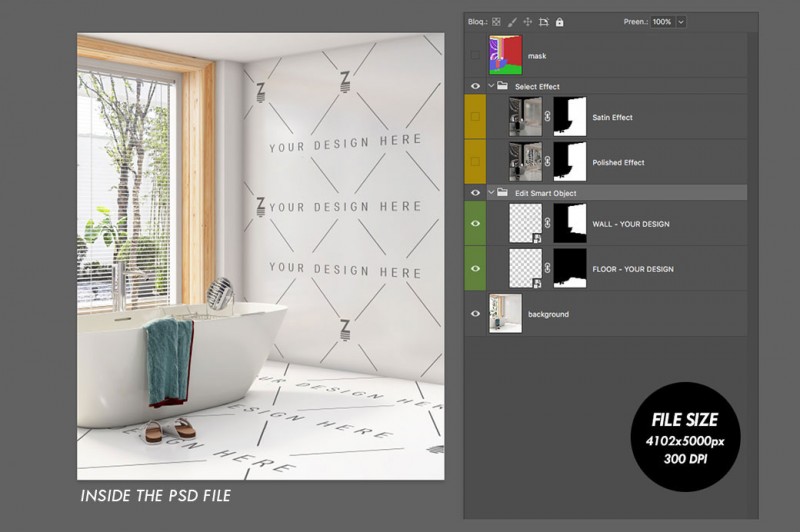Hide the WALL - YOUR DESIGN layer
The height and width of the screenshot is (532, 800).
pos(475,224)
